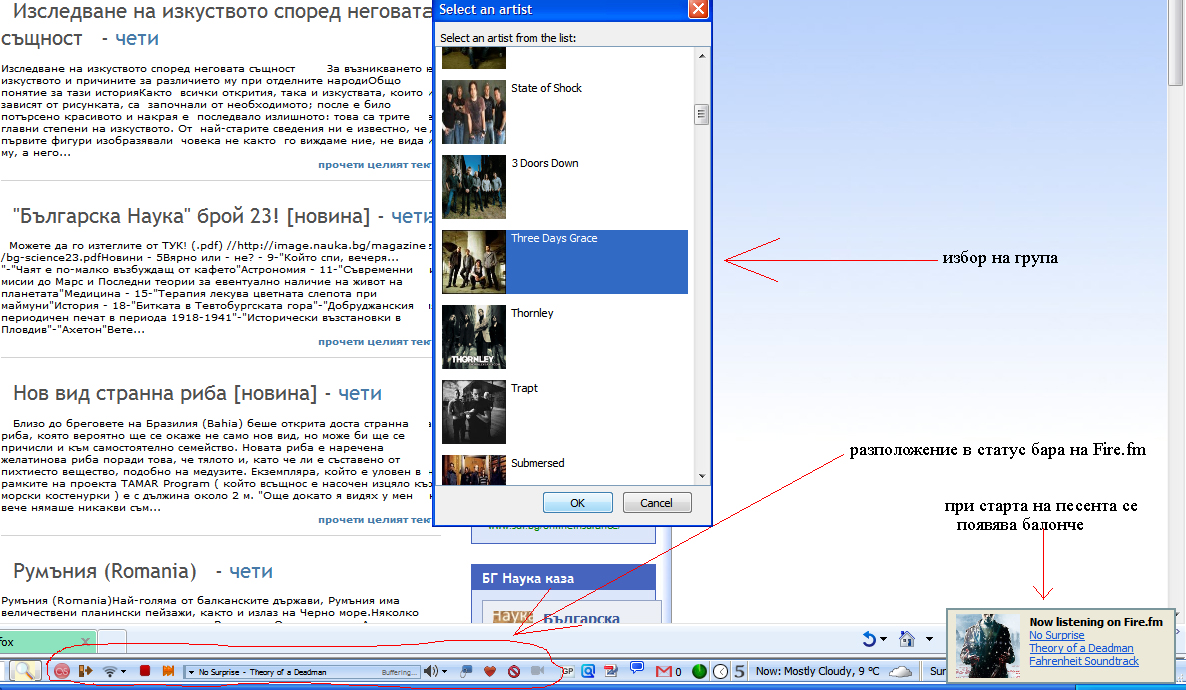This screenshot has width=1186, height=690.
Task: Click the Three Days Grace band photo
Action: coord(473,262)
